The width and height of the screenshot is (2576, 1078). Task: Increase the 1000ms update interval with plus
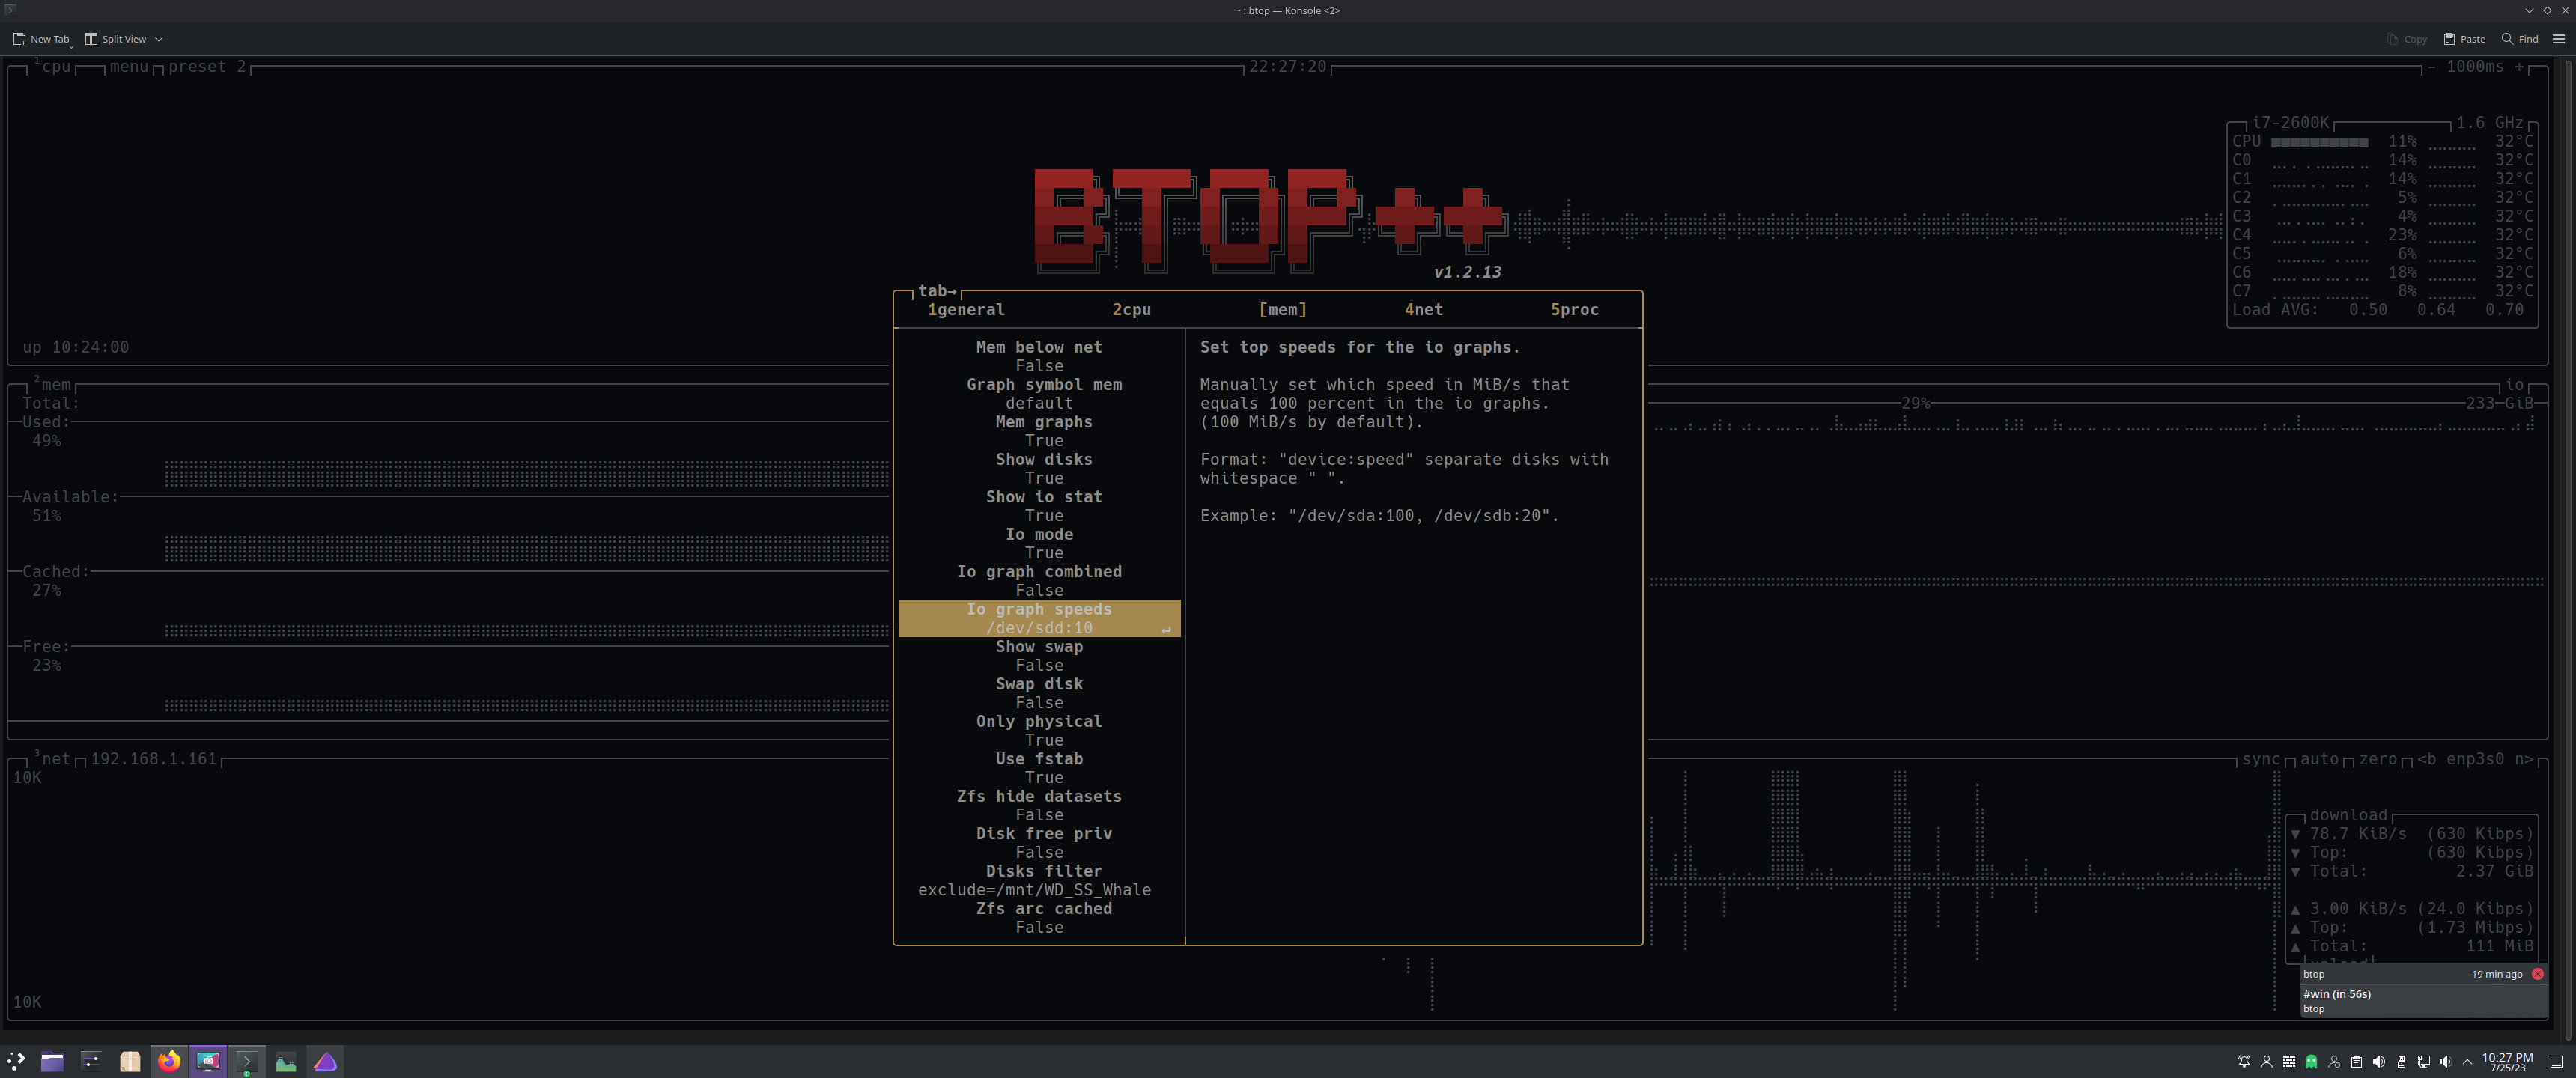(x=2519, y=66)
